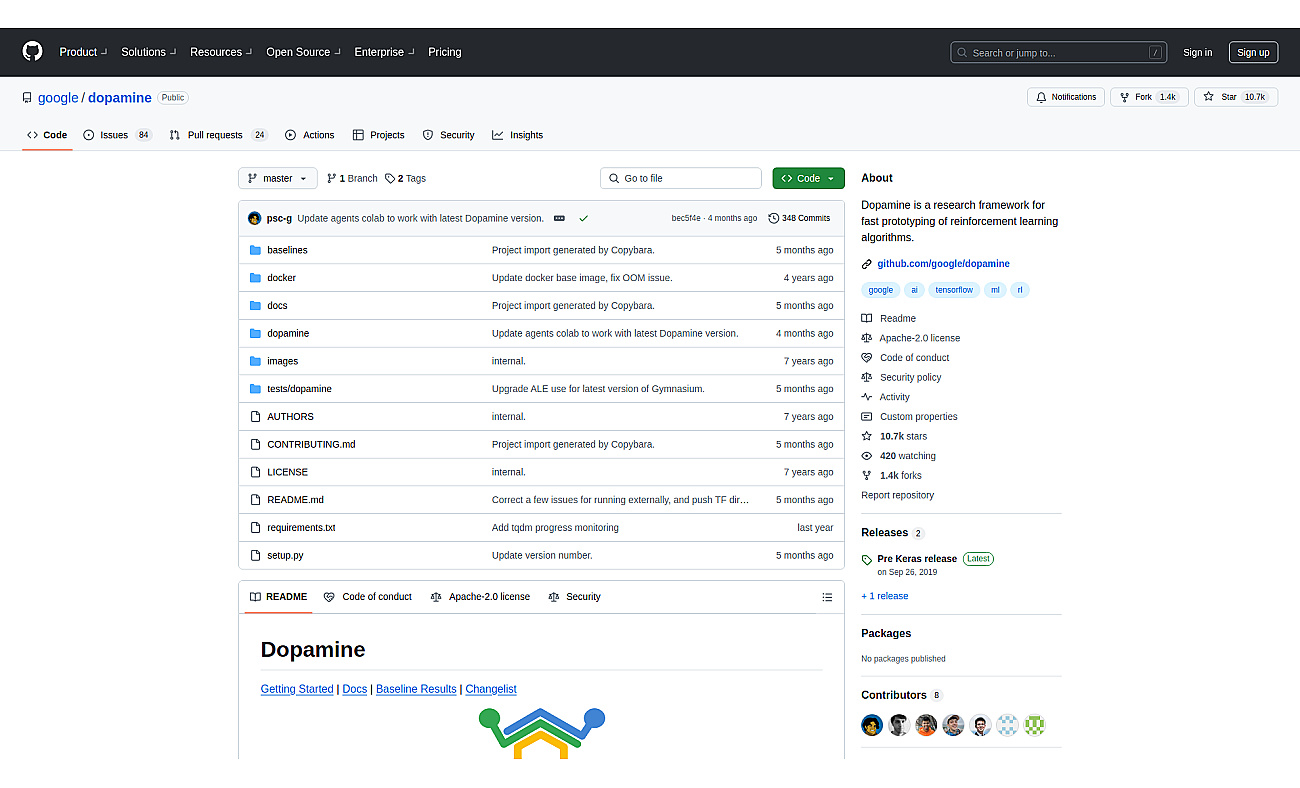Expand the Open Source menu
The image size is (1300, 788).
tap(303, 52)
